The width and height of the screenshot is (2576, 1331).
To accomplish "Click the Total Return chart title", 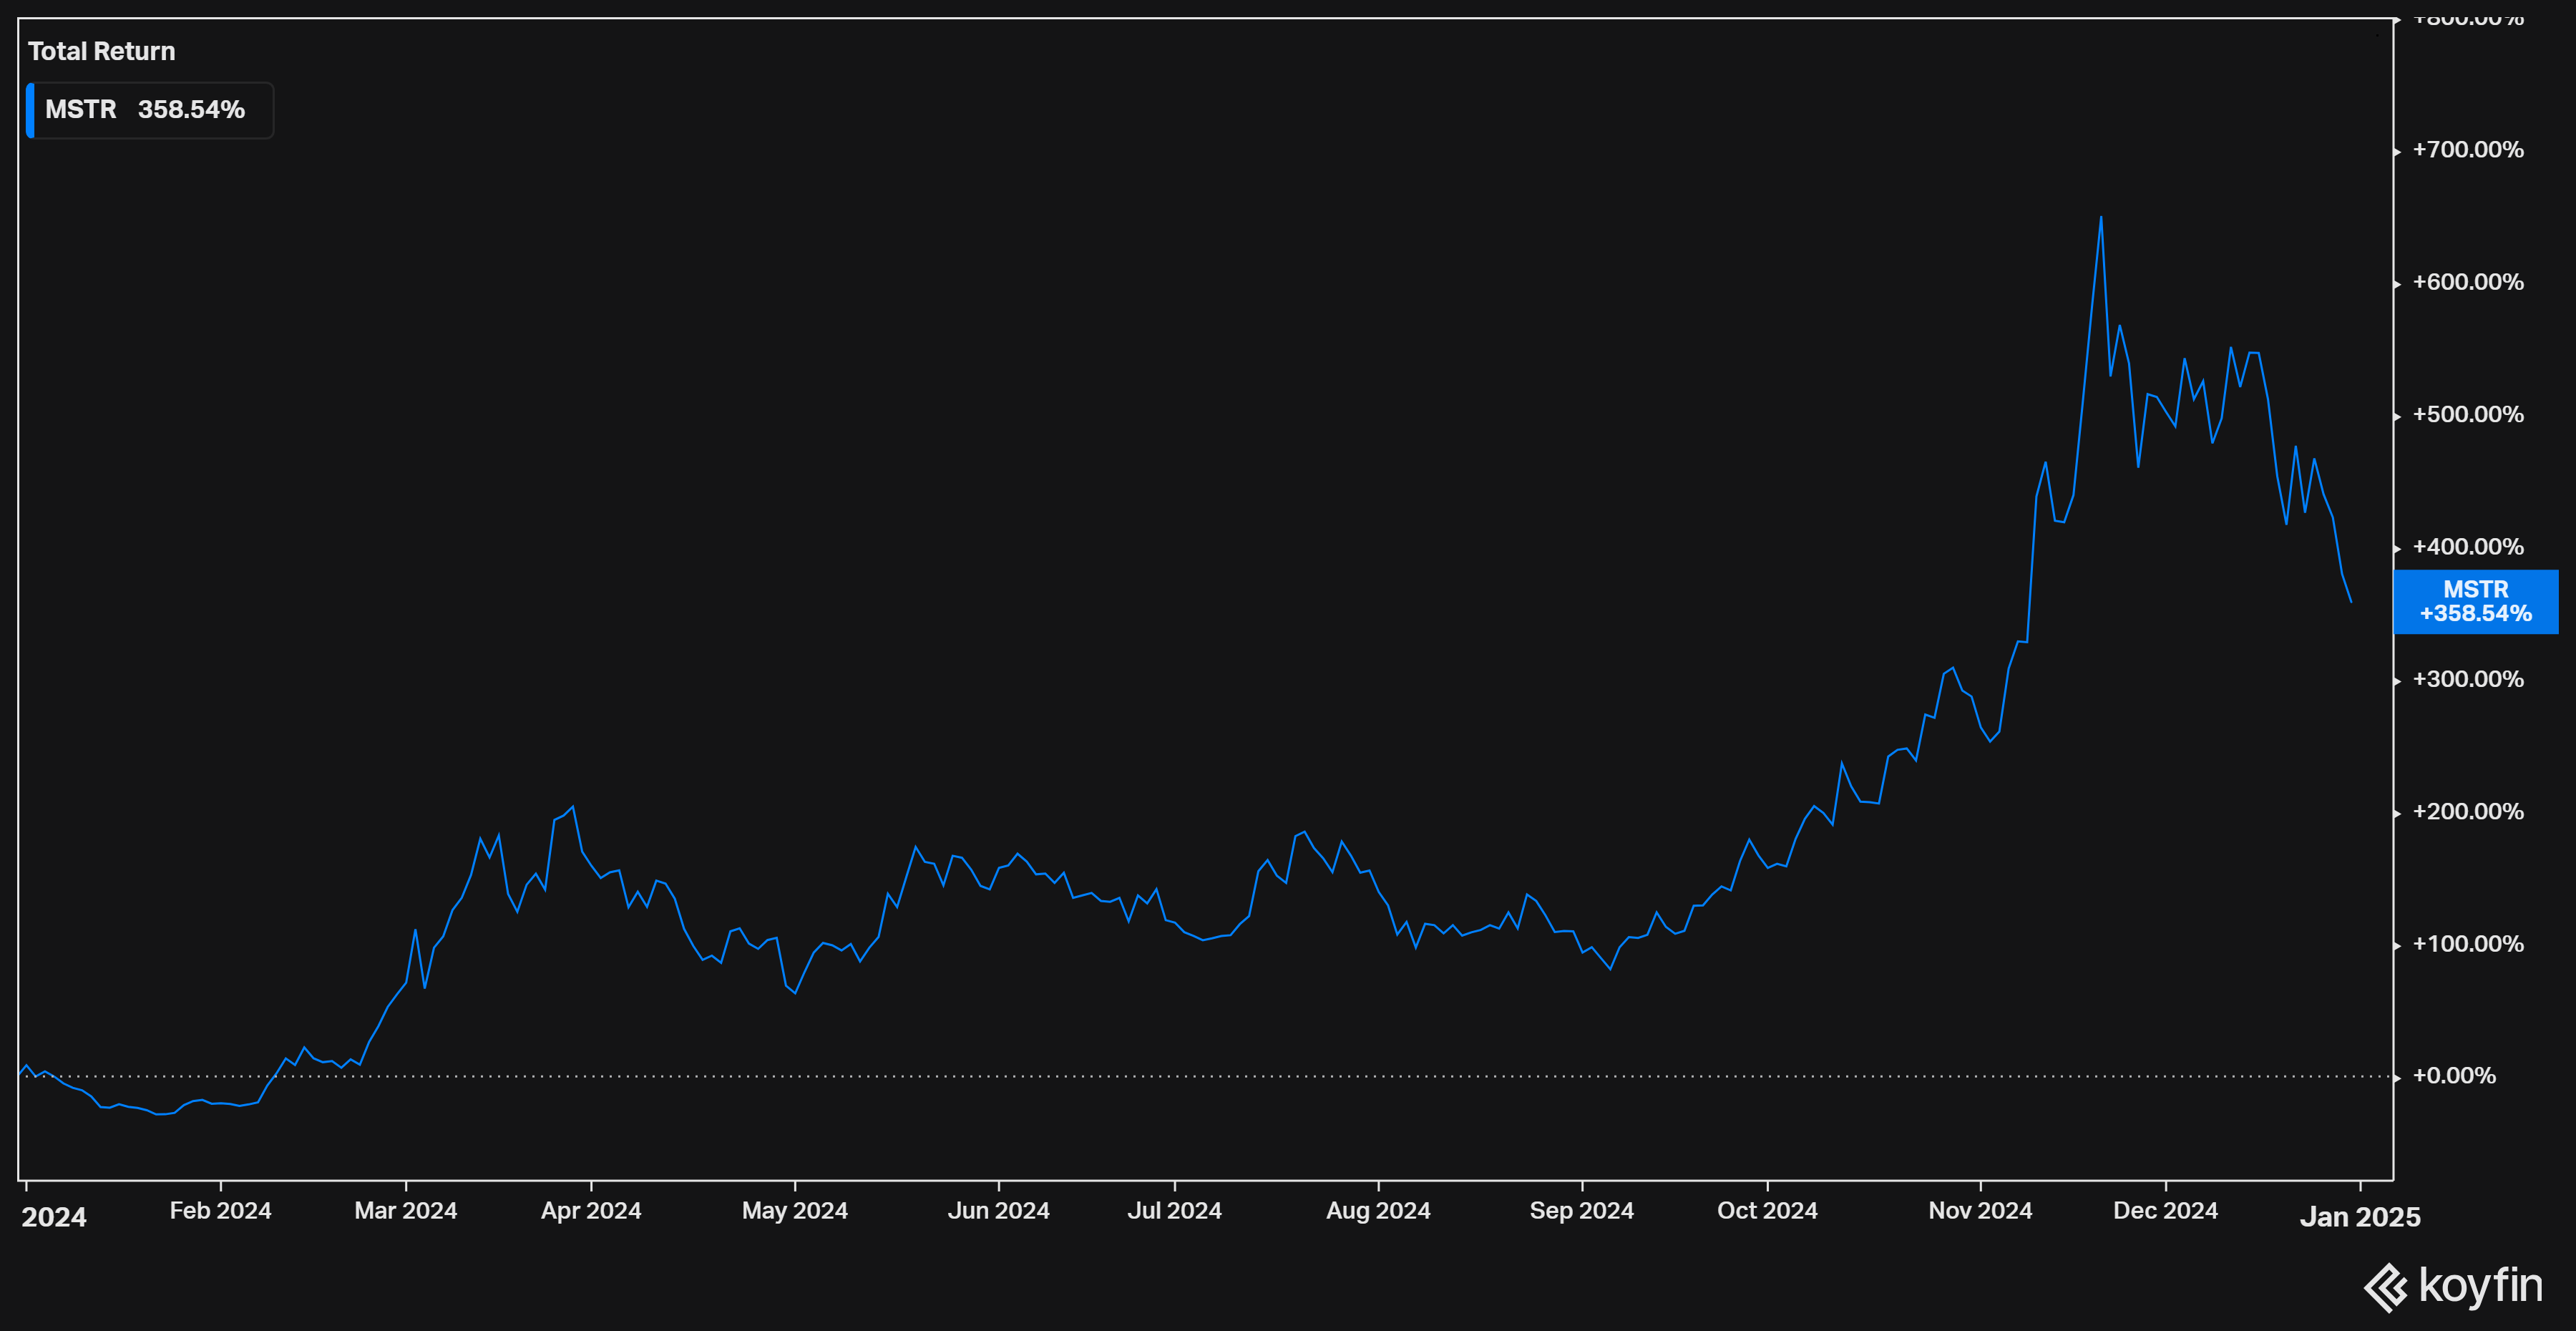I will click(101, 51).
